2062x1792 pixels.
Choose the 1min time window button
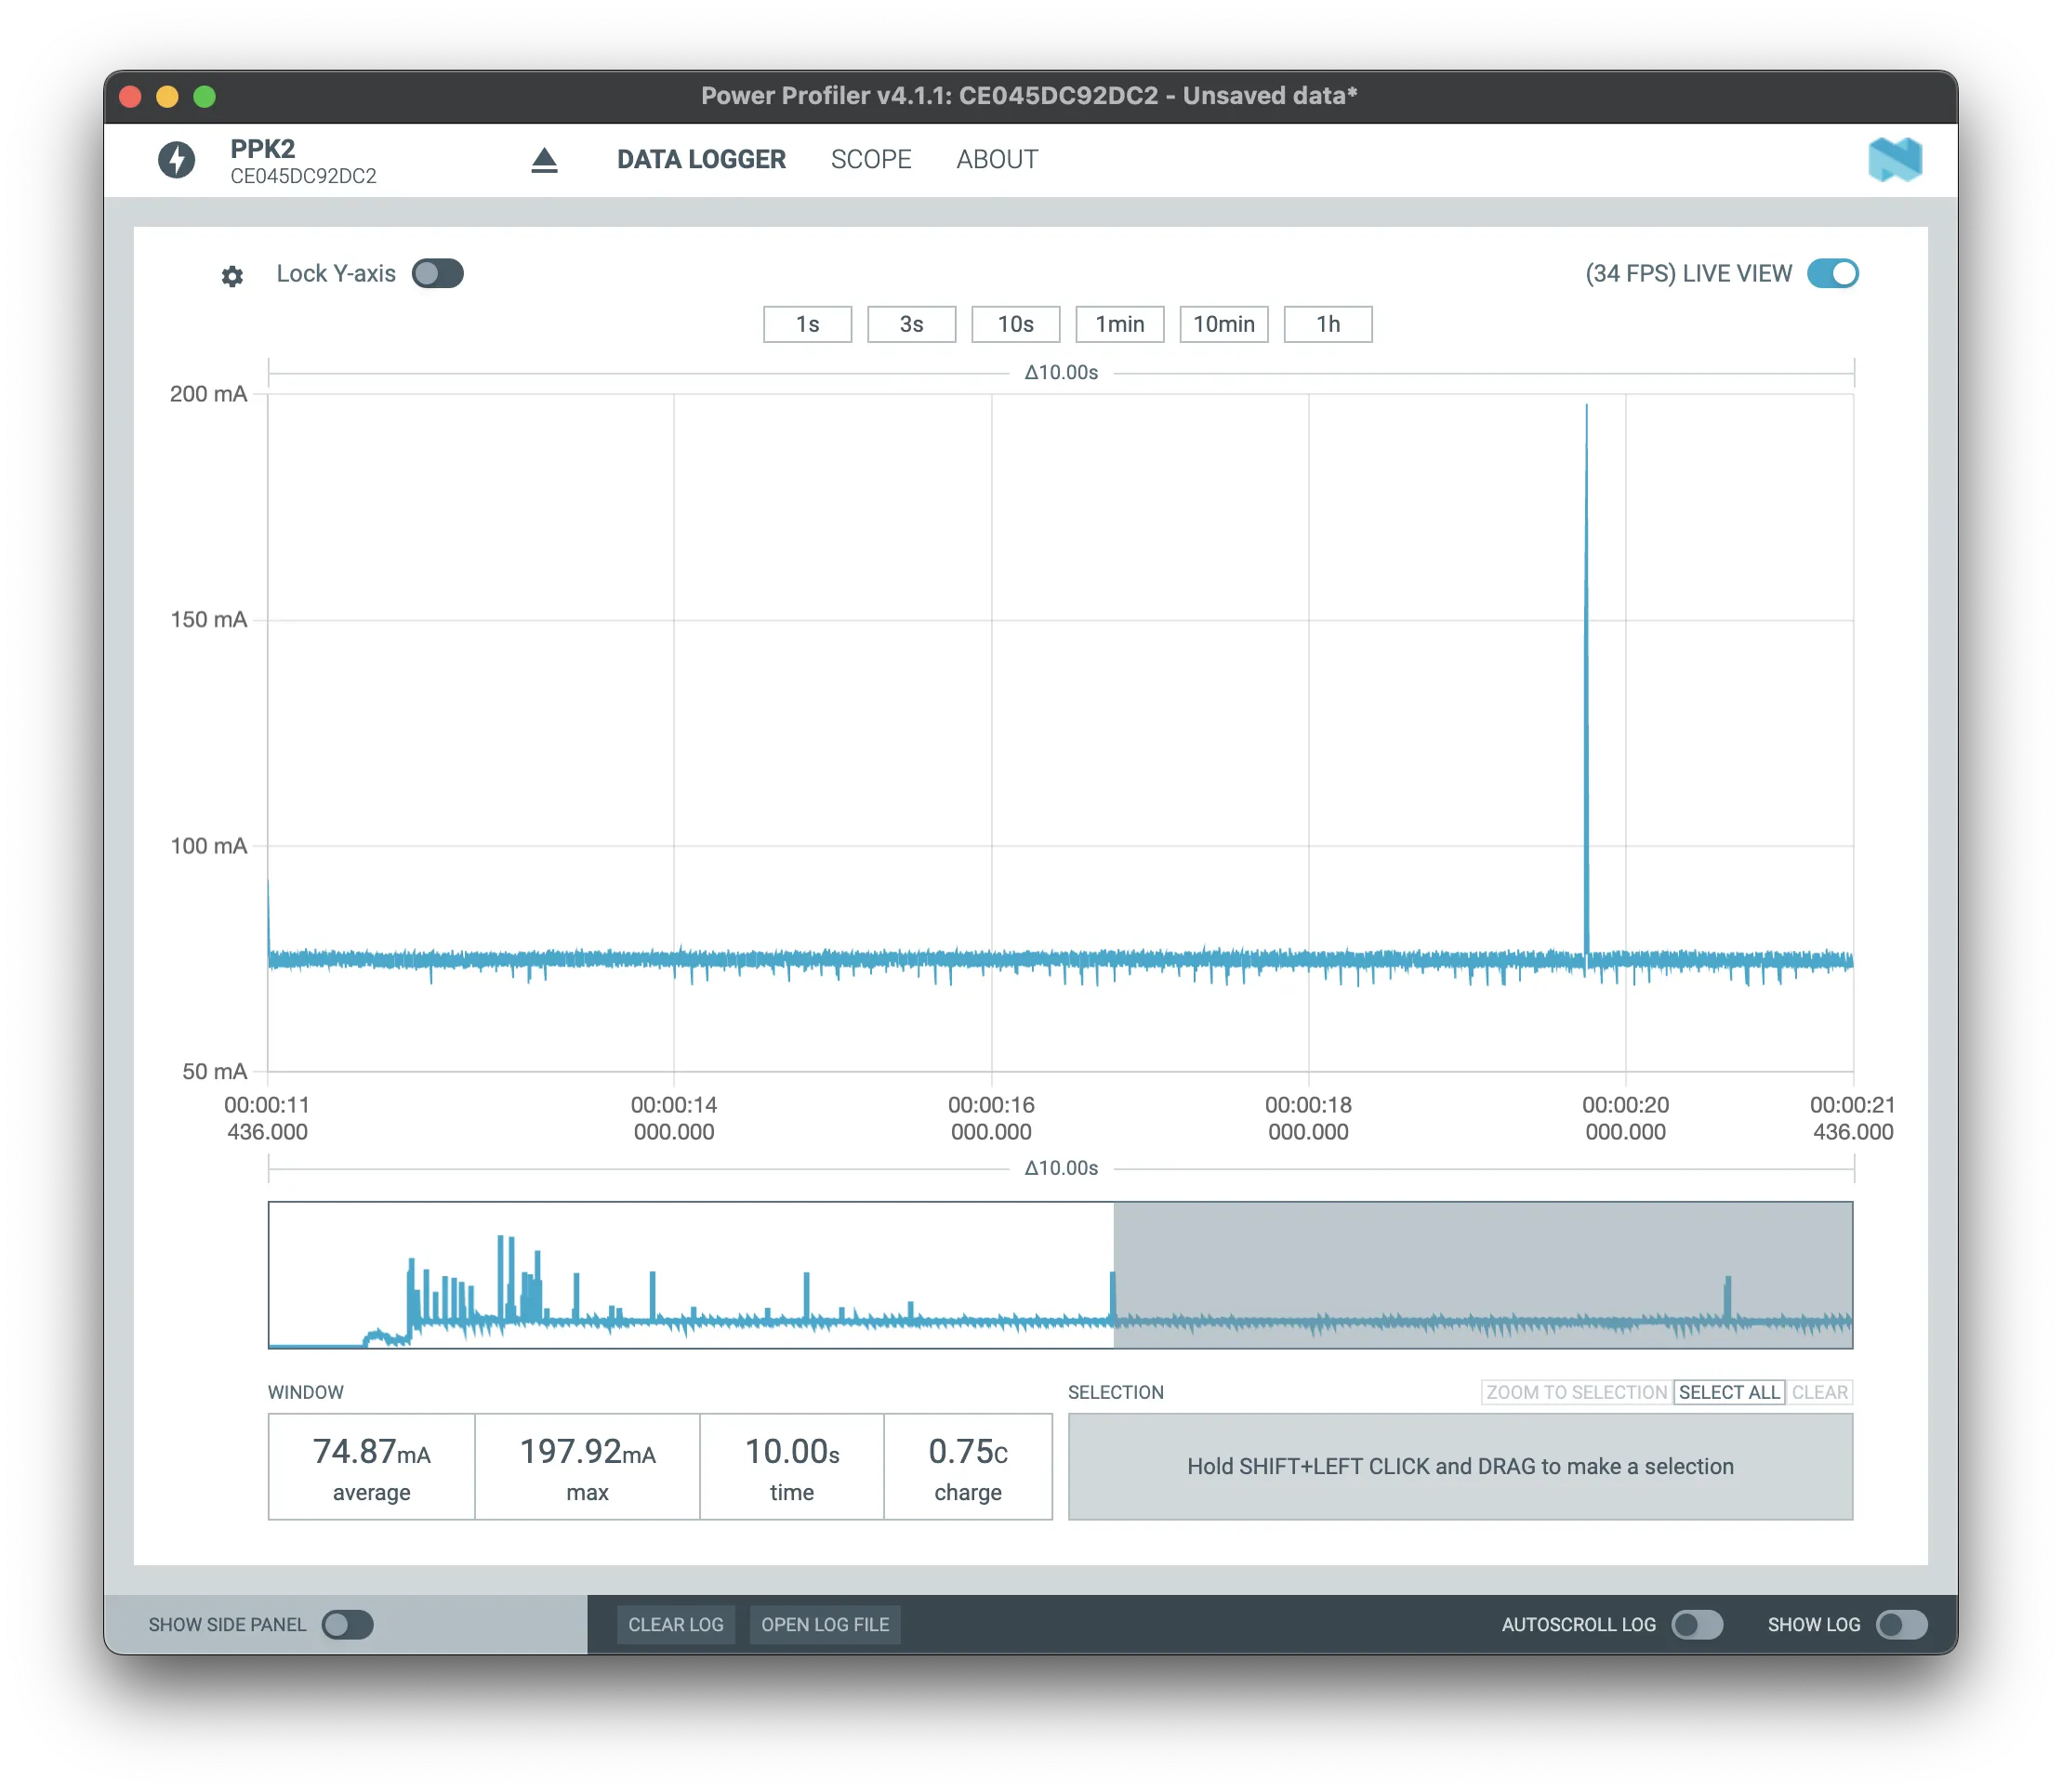click(x=1119, y=324)
